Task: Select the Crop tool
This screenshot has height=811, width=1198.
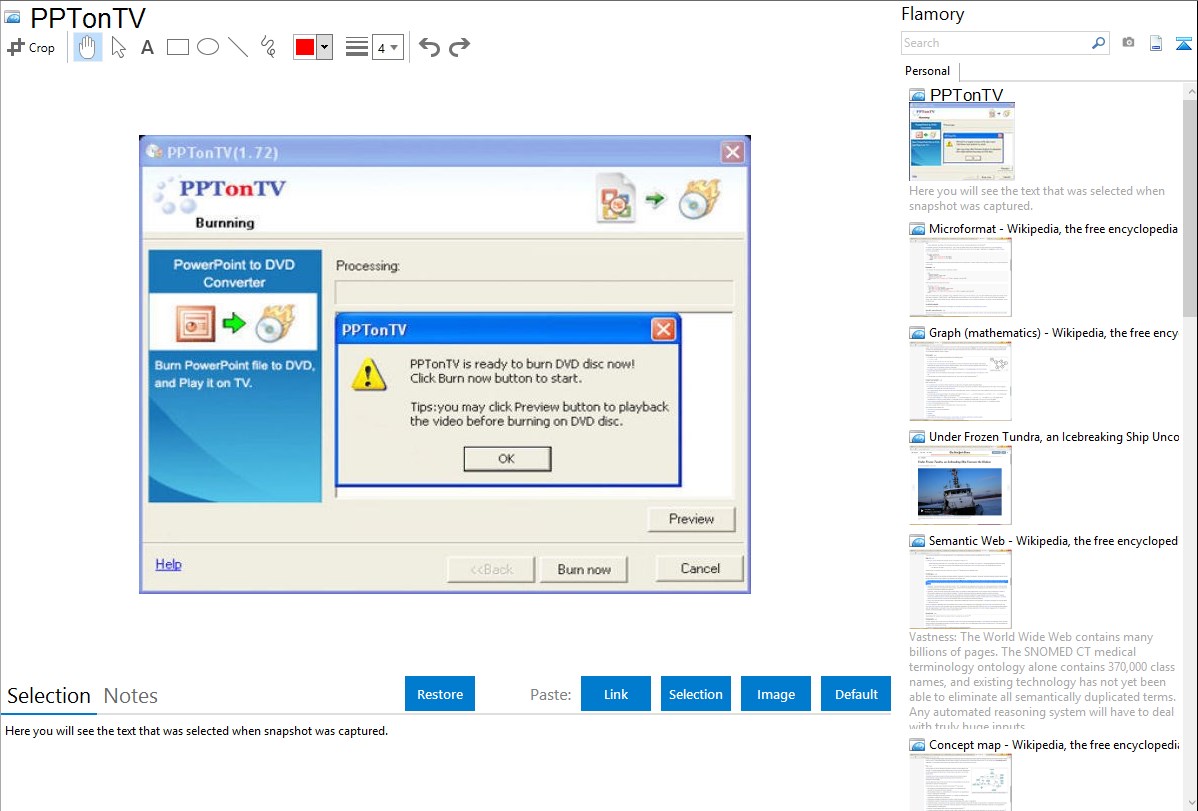Action: (31, 47)
